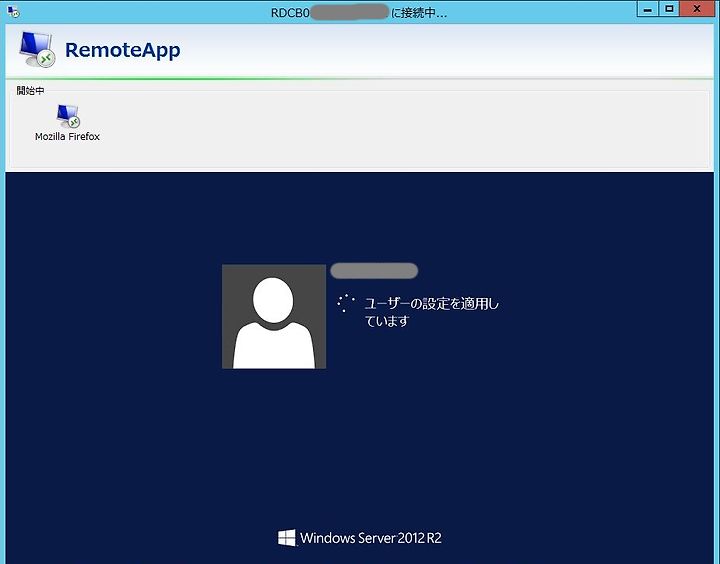Click the Mozilla Firefox RemoteApp icon

click(x=68, y=116)
